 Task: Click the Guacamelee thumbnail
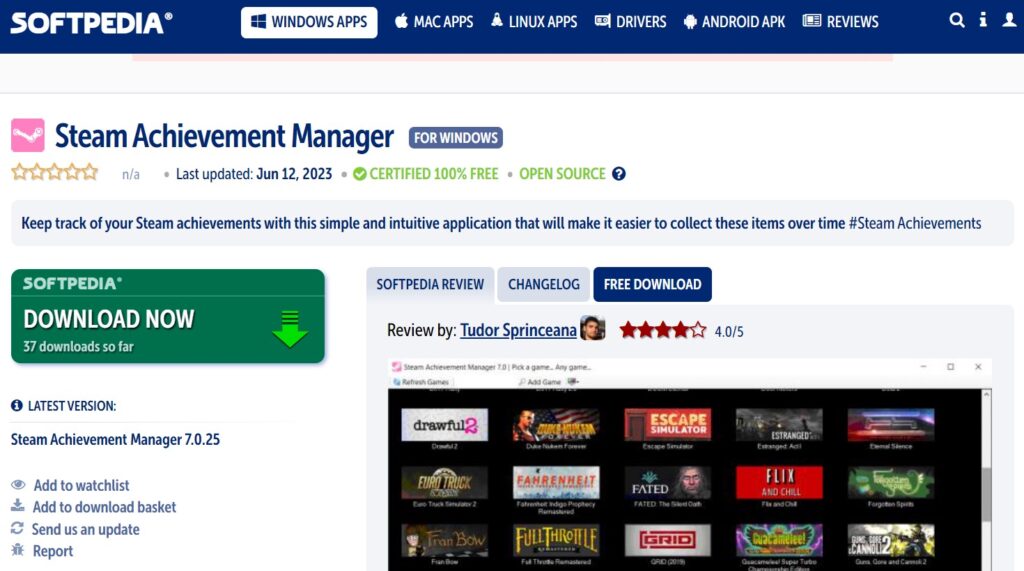pos(779,540)
